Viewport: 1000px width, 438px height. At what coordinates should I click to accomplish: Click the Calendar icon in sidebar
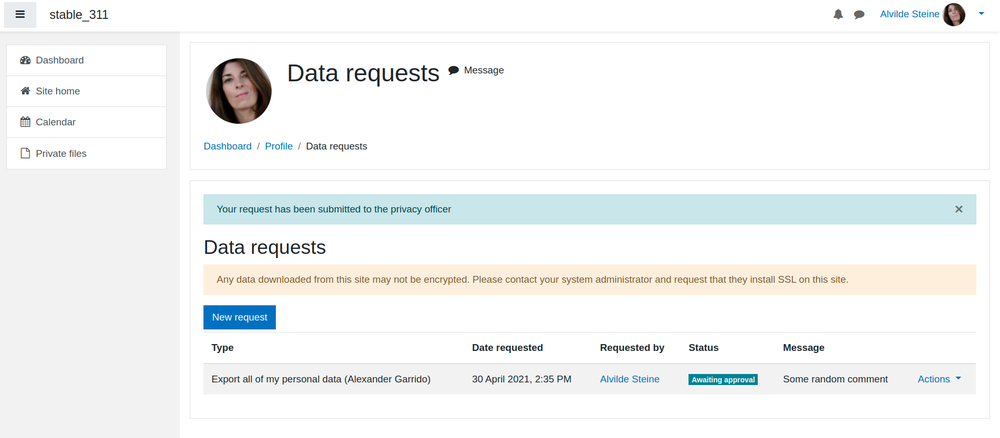click(26, 122)
